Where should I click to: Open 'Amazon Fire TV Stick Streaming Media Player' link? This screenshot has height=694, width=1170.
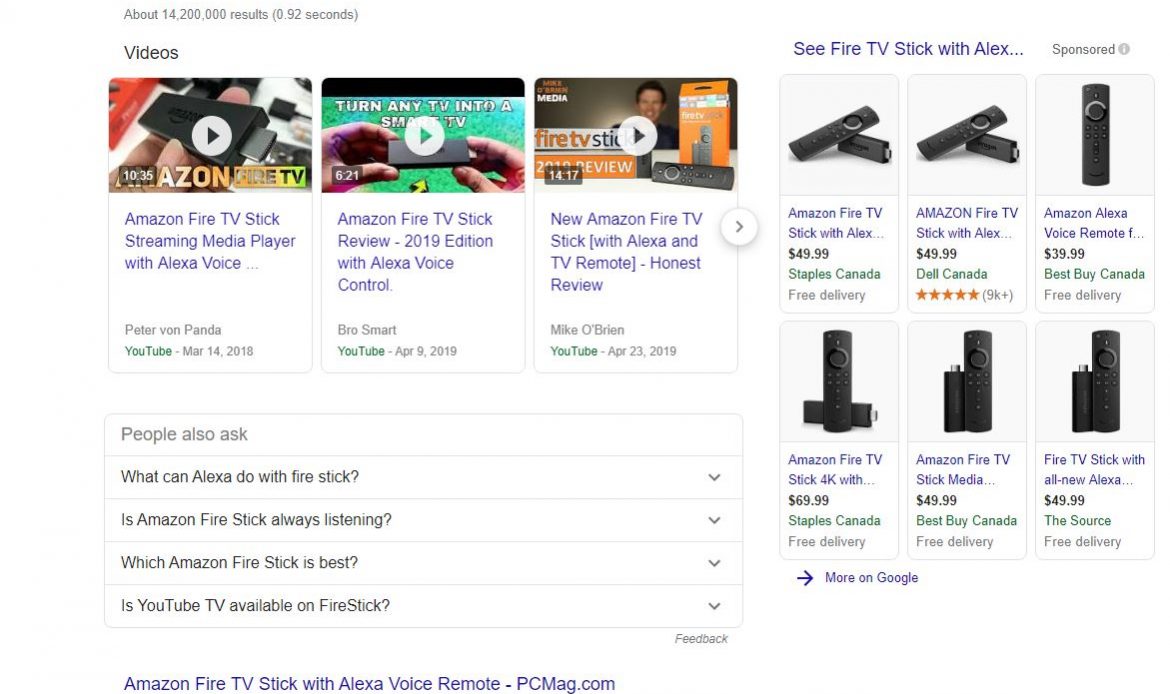coord(210,241)
